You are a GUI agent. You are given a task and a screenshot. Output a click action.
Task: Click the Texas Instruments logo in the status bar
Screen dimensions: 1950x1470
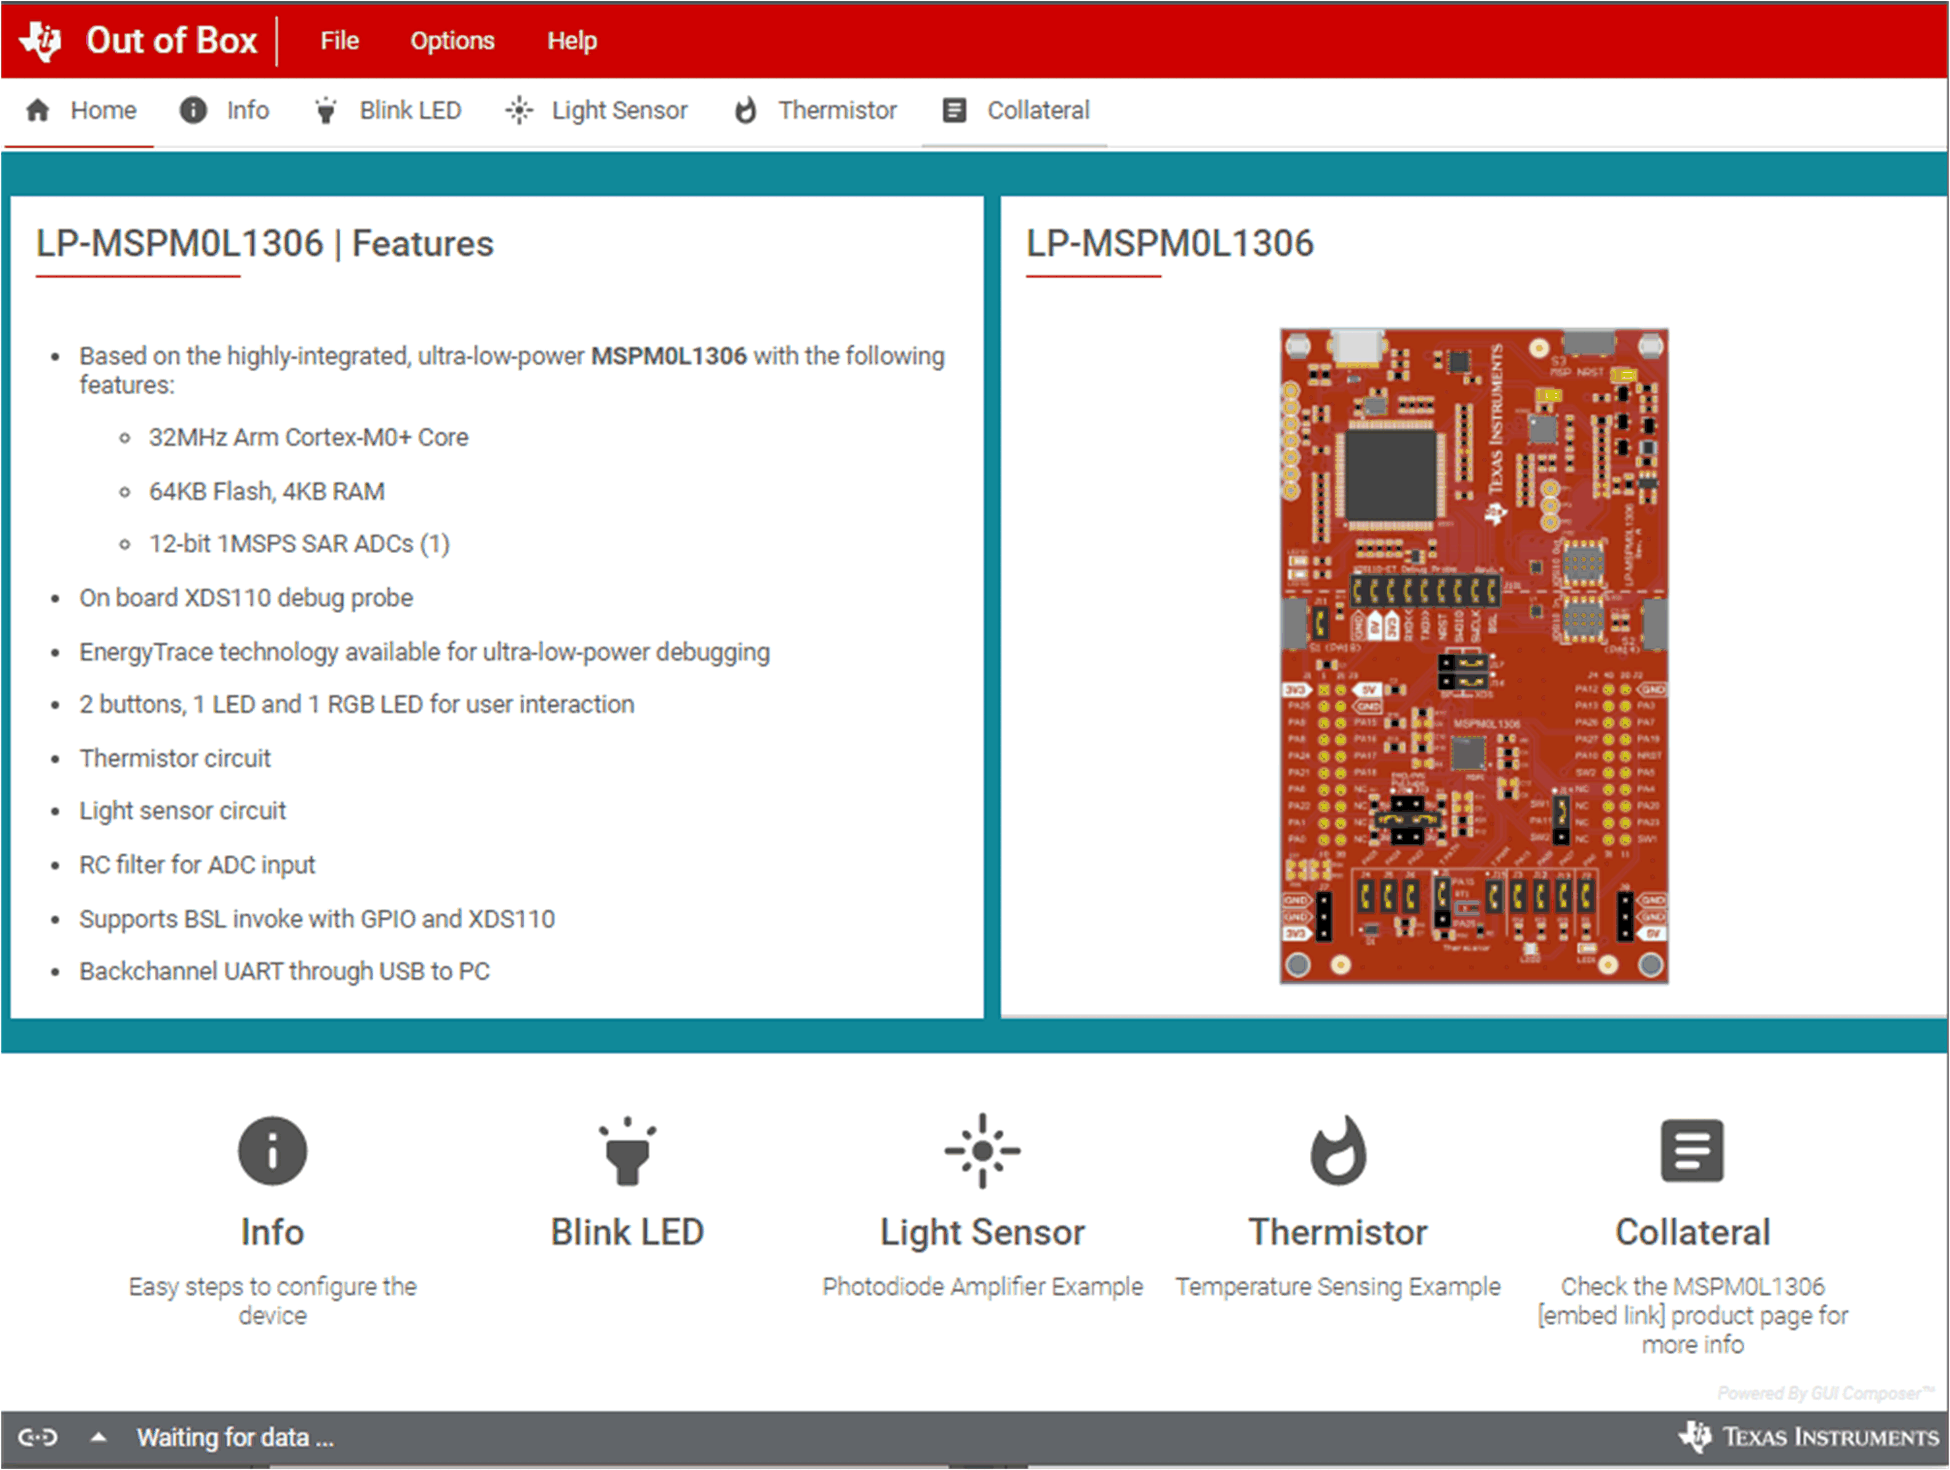pos(1809,1437)
